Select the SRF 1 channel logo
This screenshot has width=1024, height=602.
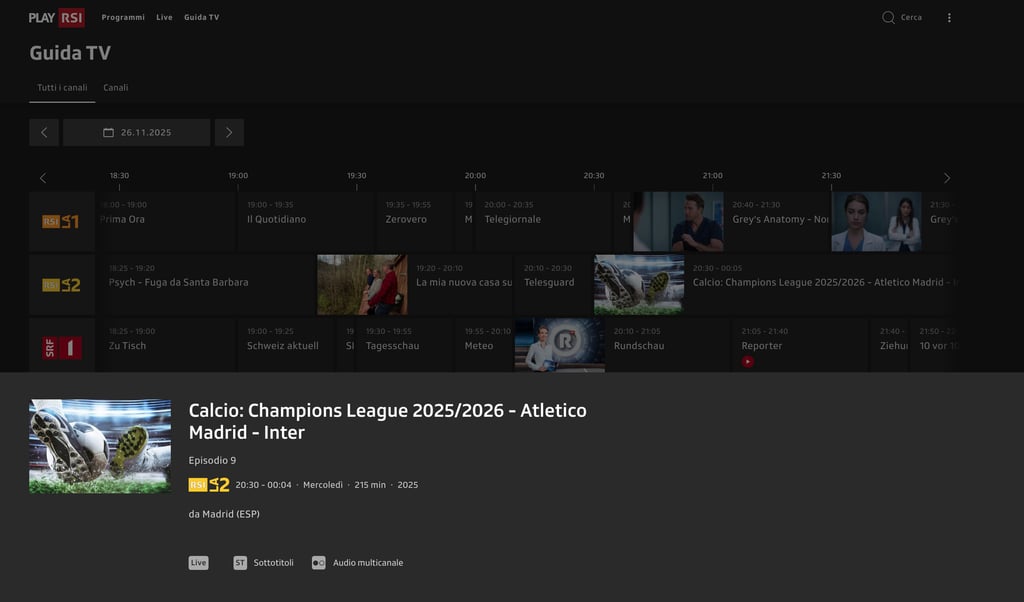61,347
